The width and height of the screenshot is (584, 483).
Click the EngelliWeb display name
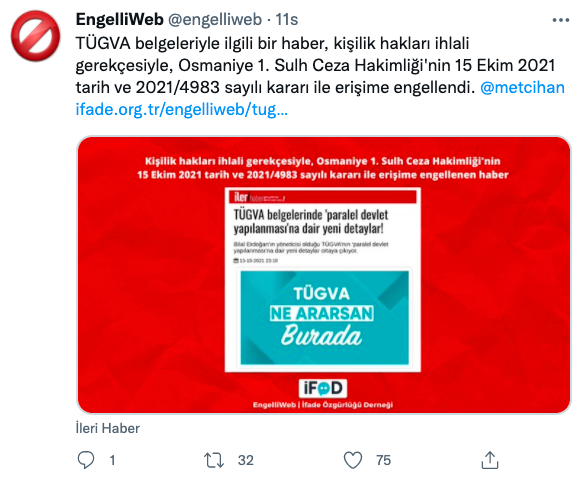click(120, 19)
